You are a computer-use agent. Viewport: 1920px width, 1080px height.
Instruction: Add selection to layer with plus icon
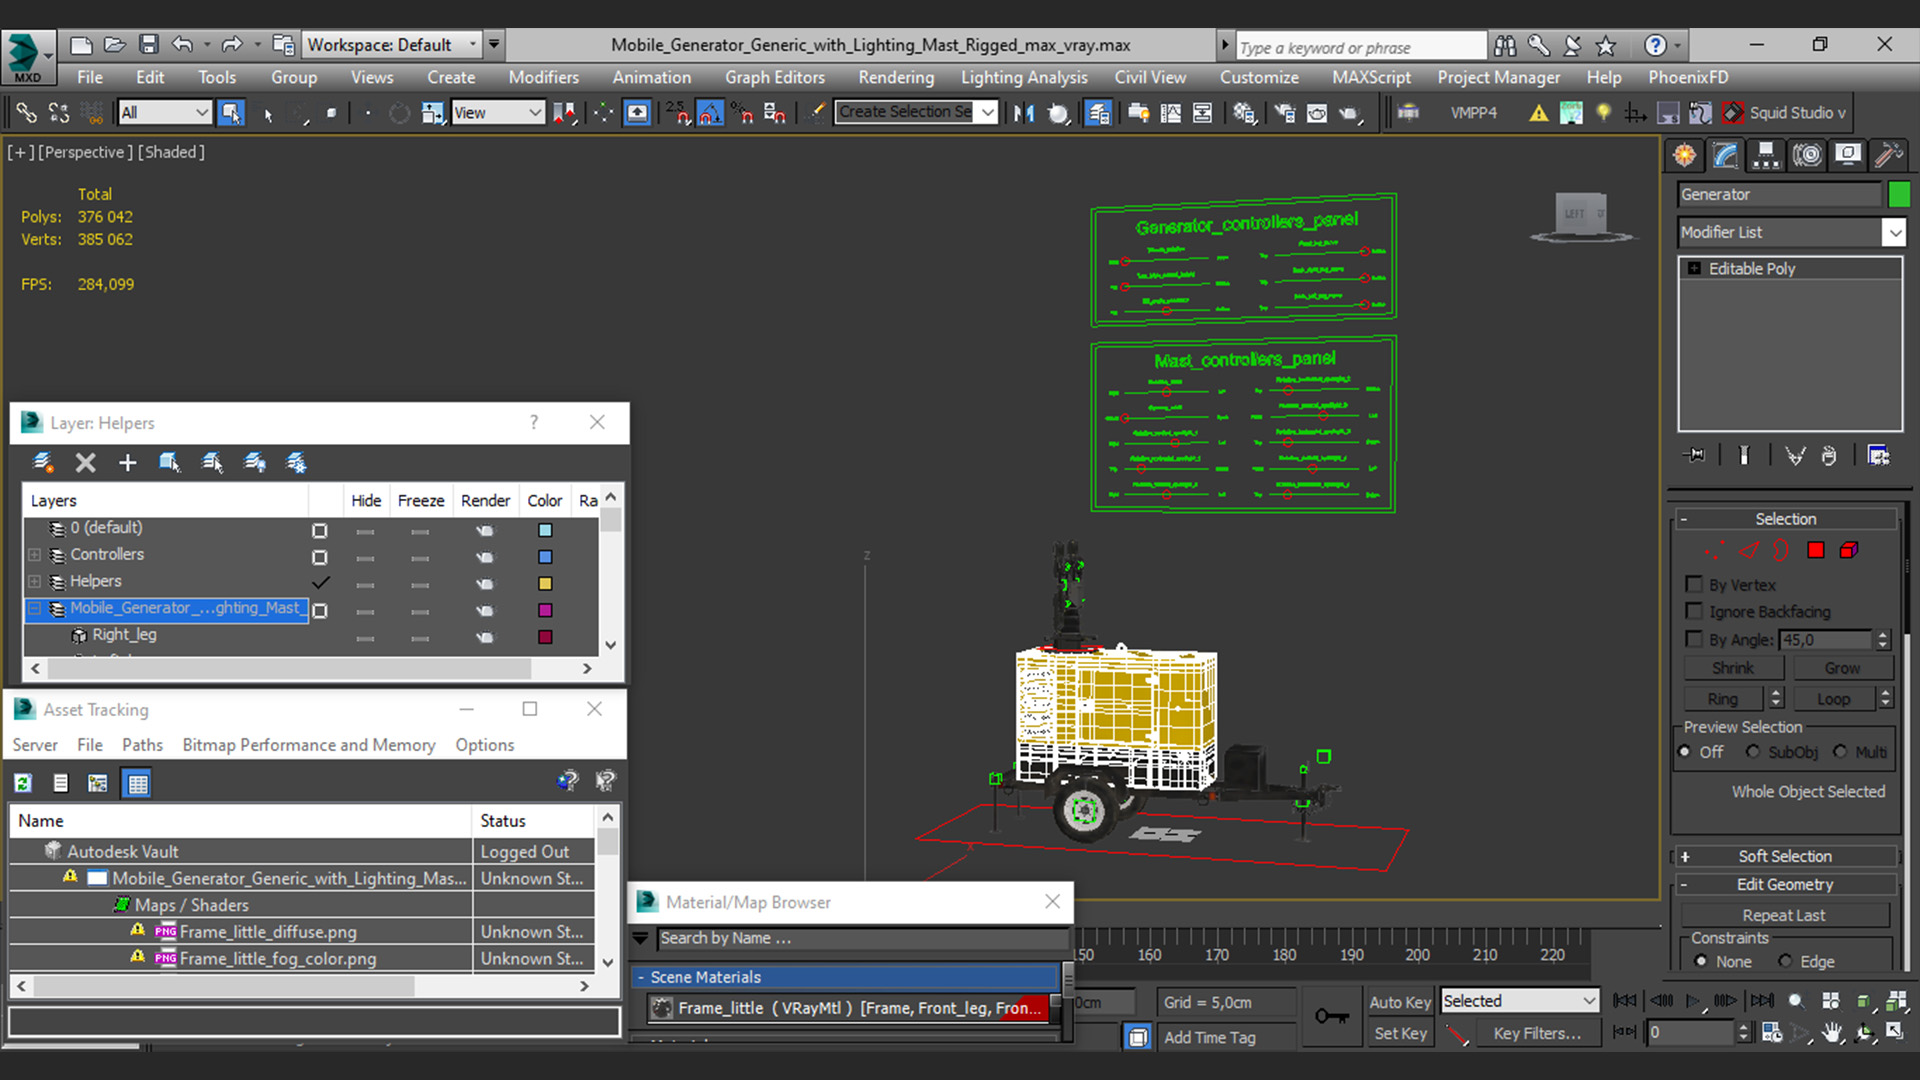[127, 462]
